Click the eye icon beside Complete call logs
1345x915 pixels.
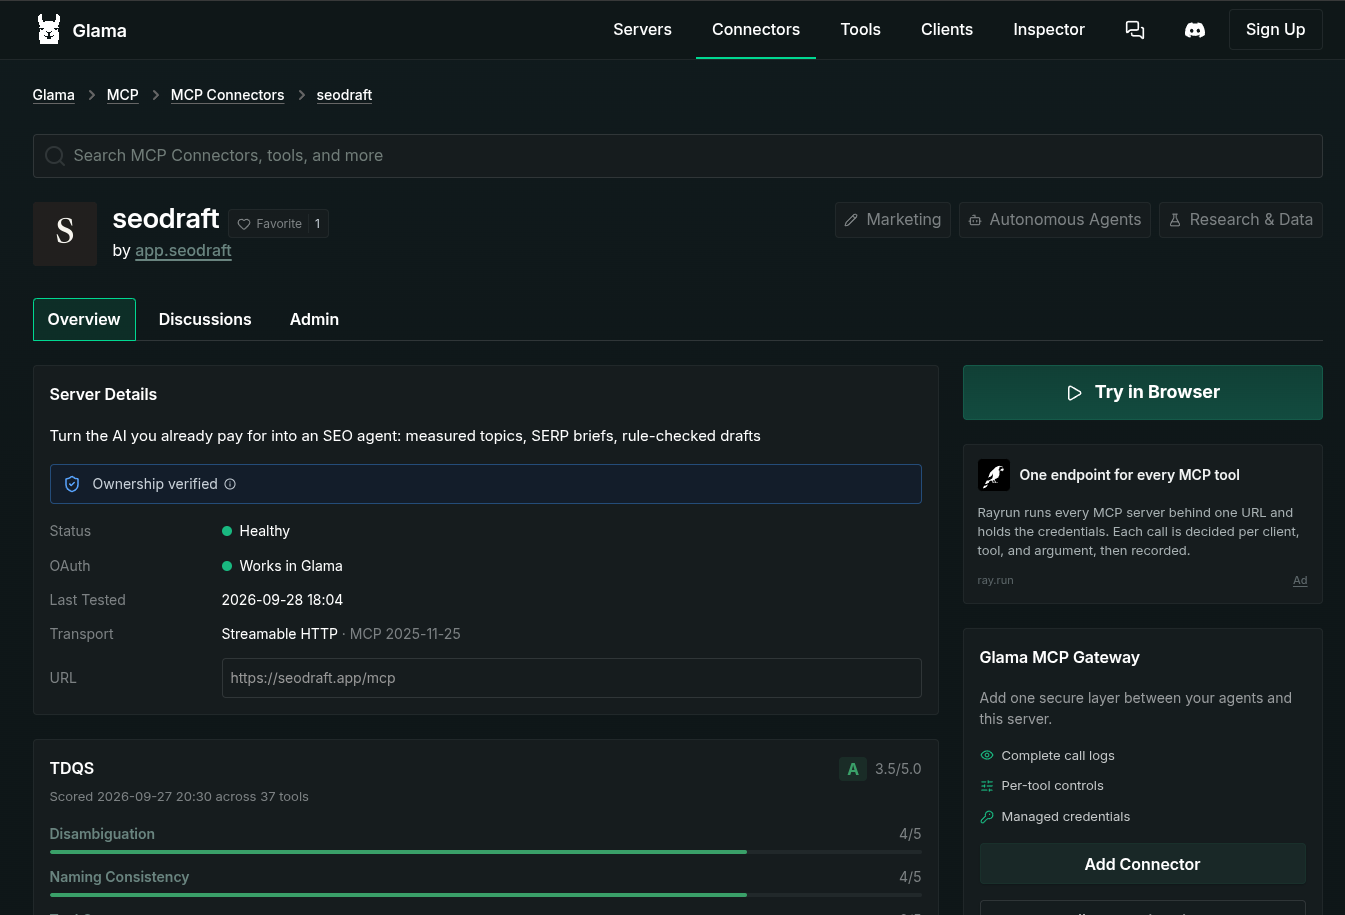click(x=987, y=756)
